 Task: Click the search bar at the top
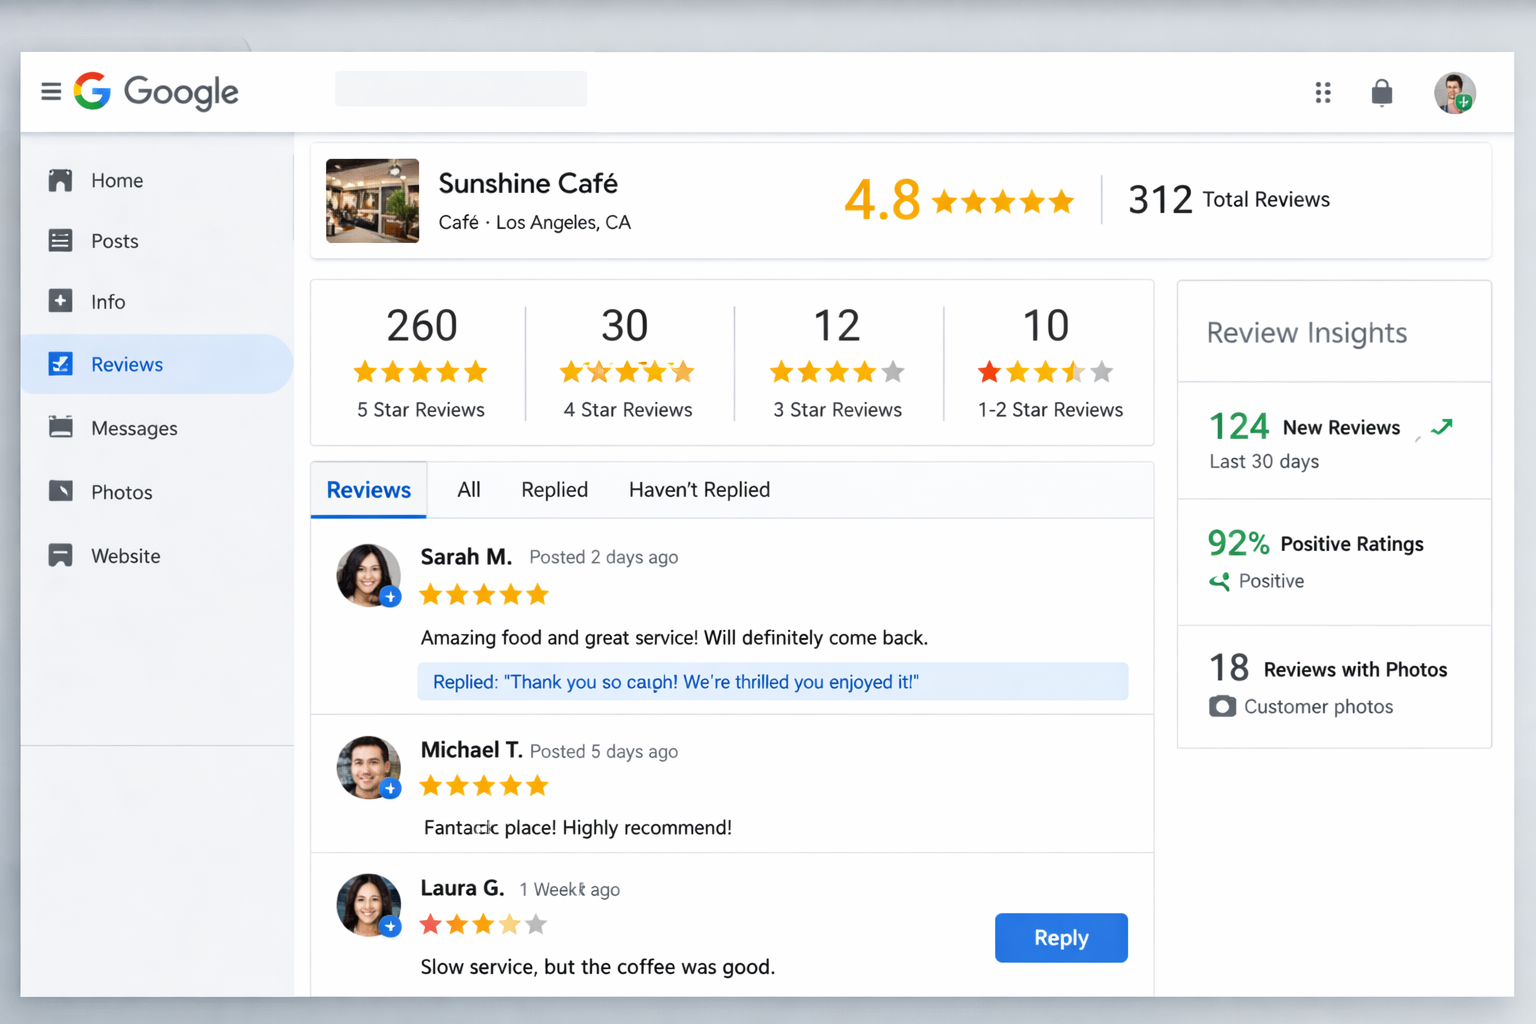(460, 89)
